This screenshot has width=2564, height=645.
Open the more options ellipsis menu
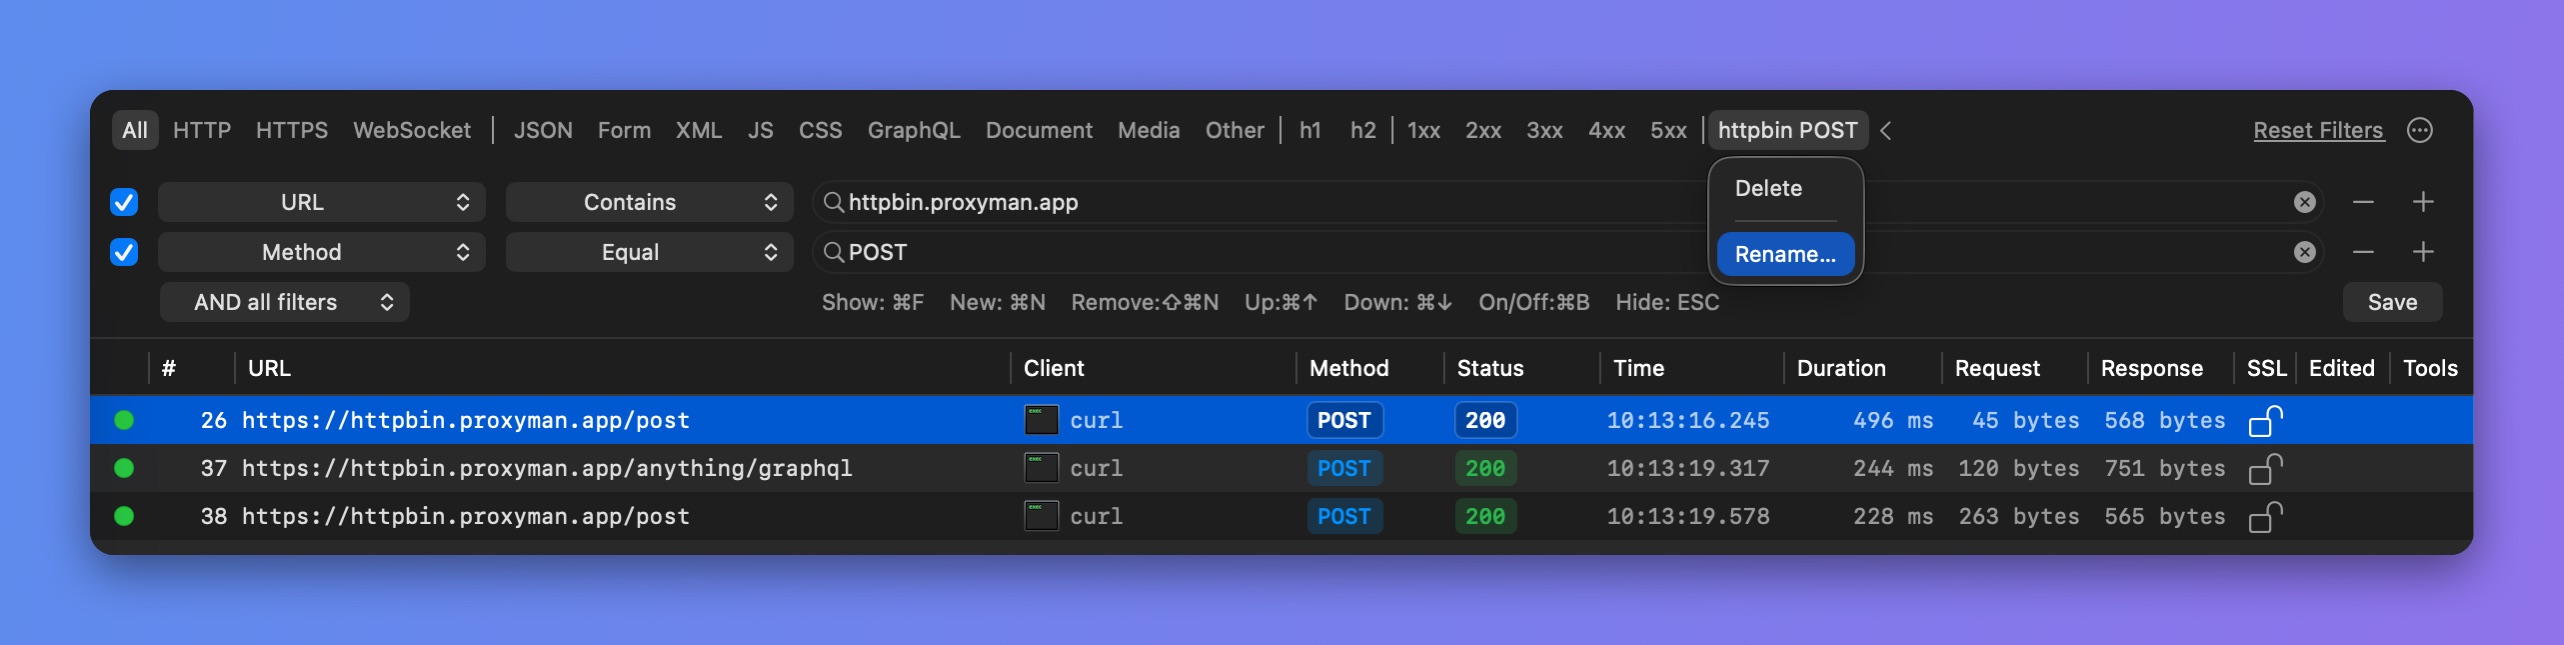2420,130
